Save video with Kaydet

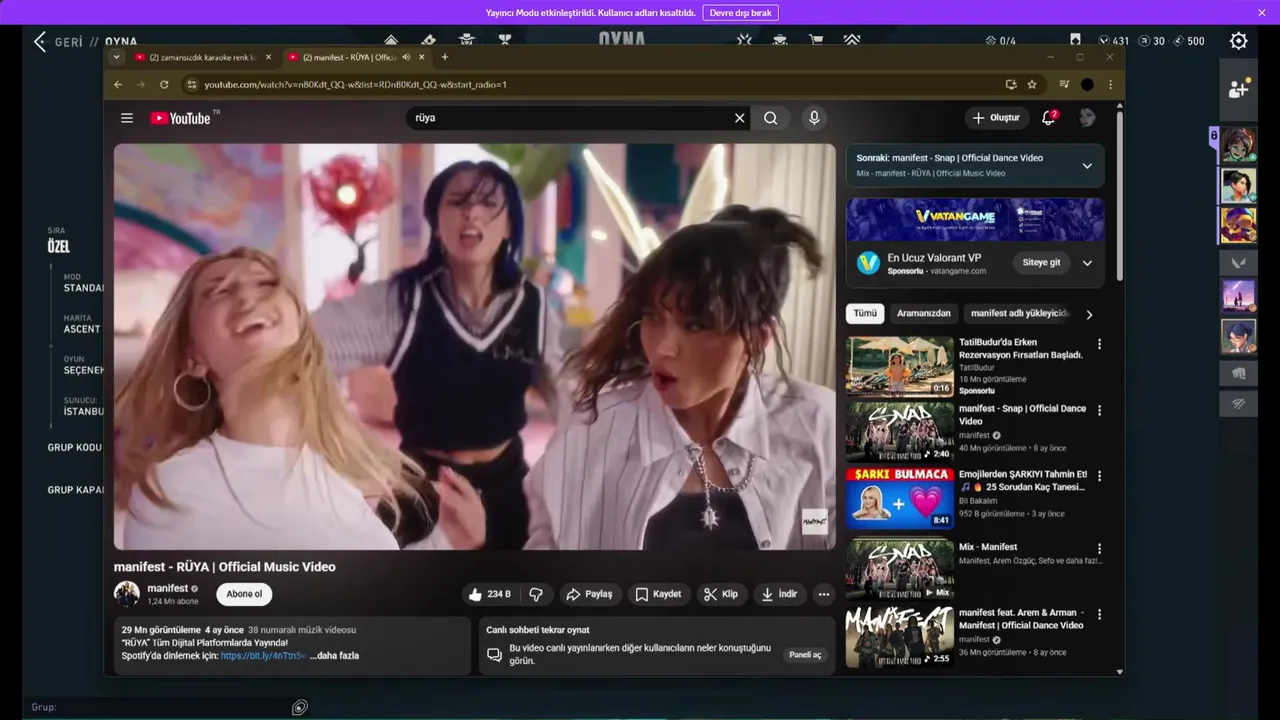click(x=658, y=594)
